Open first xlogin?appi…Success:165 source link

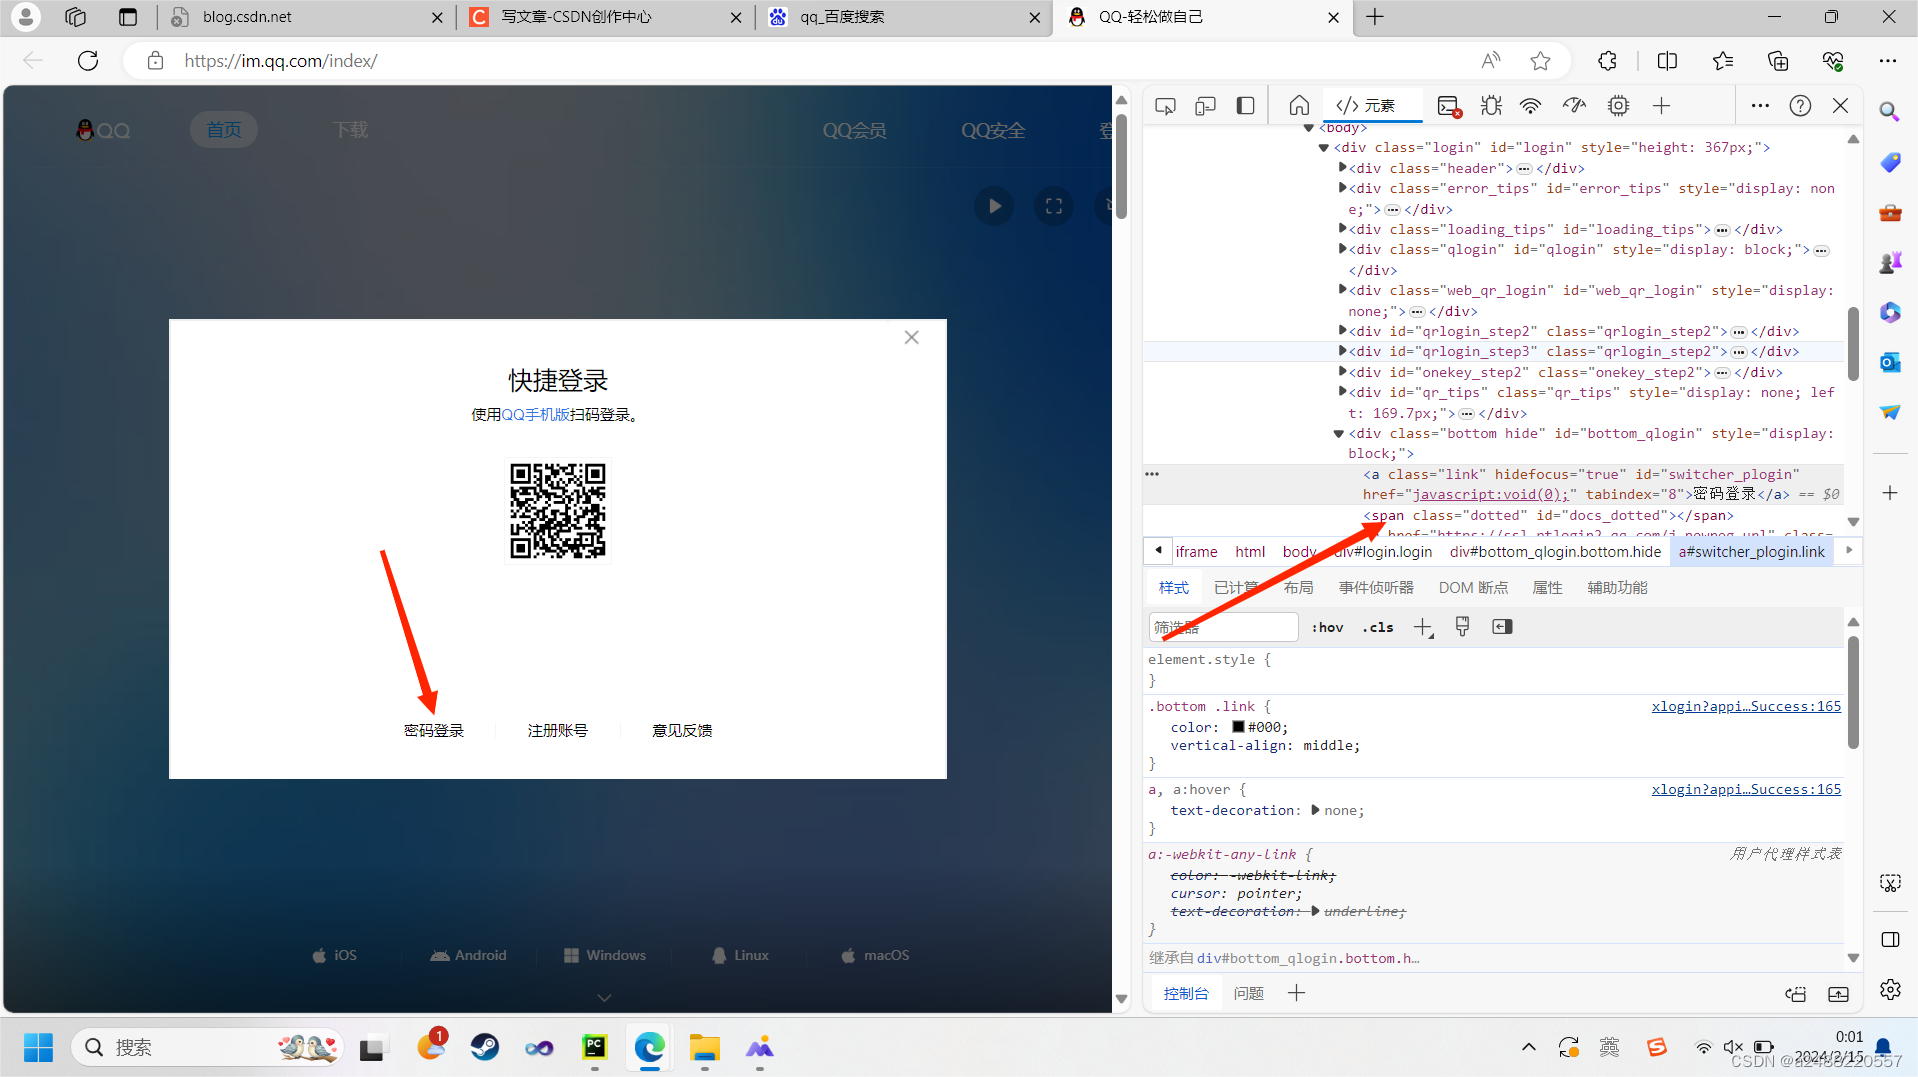tap(1746, 707)
